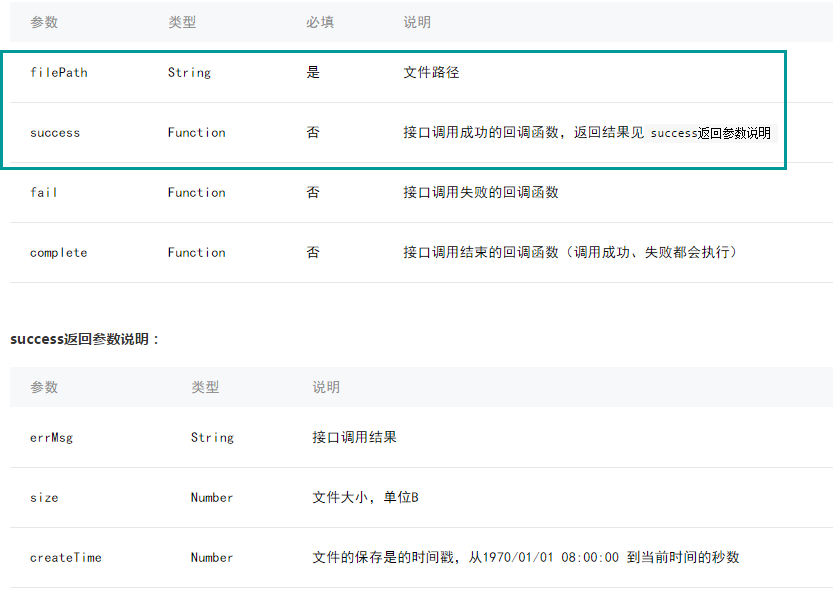Click 'Function' type in success row
The image size is (833, 594).
pos(197,132)
